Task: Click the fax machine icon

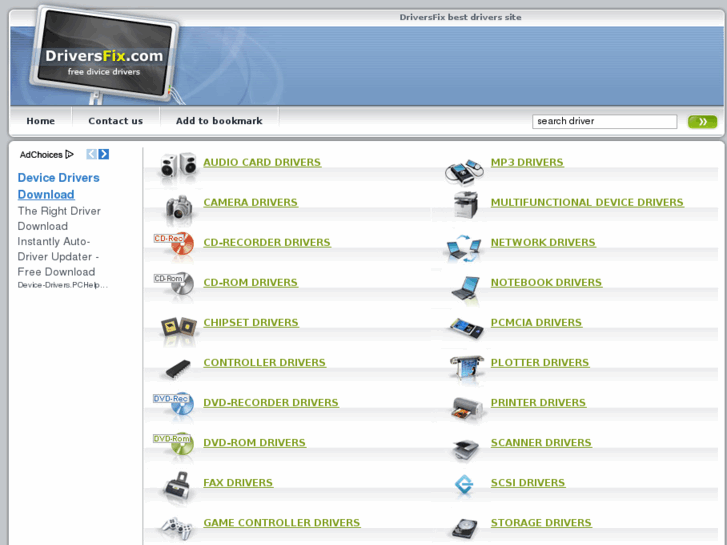Action: [178, 486]
